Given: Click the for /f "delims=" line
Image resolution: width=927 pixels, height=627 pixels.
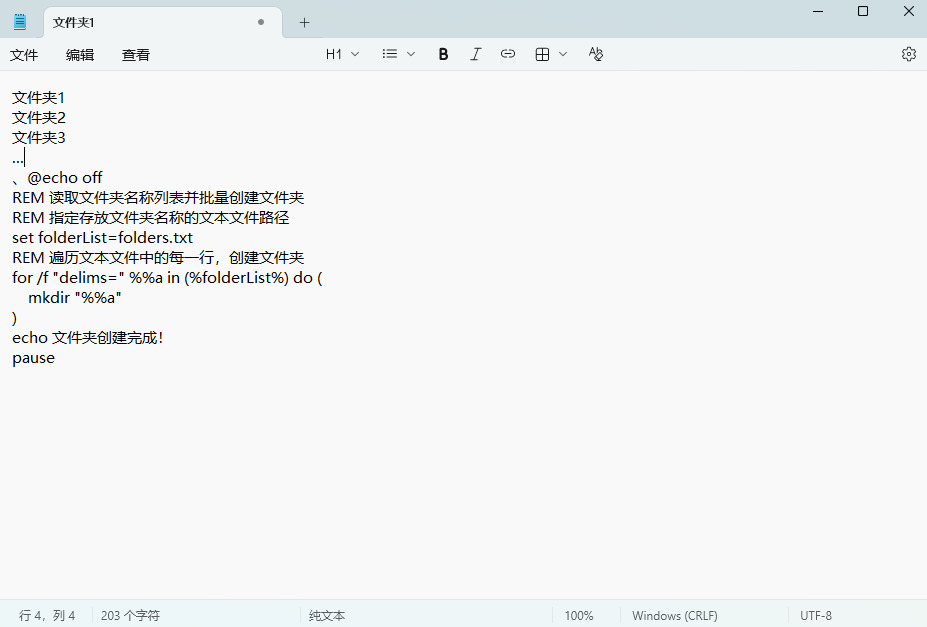Looking at the screenshot, I should (167, 278).
